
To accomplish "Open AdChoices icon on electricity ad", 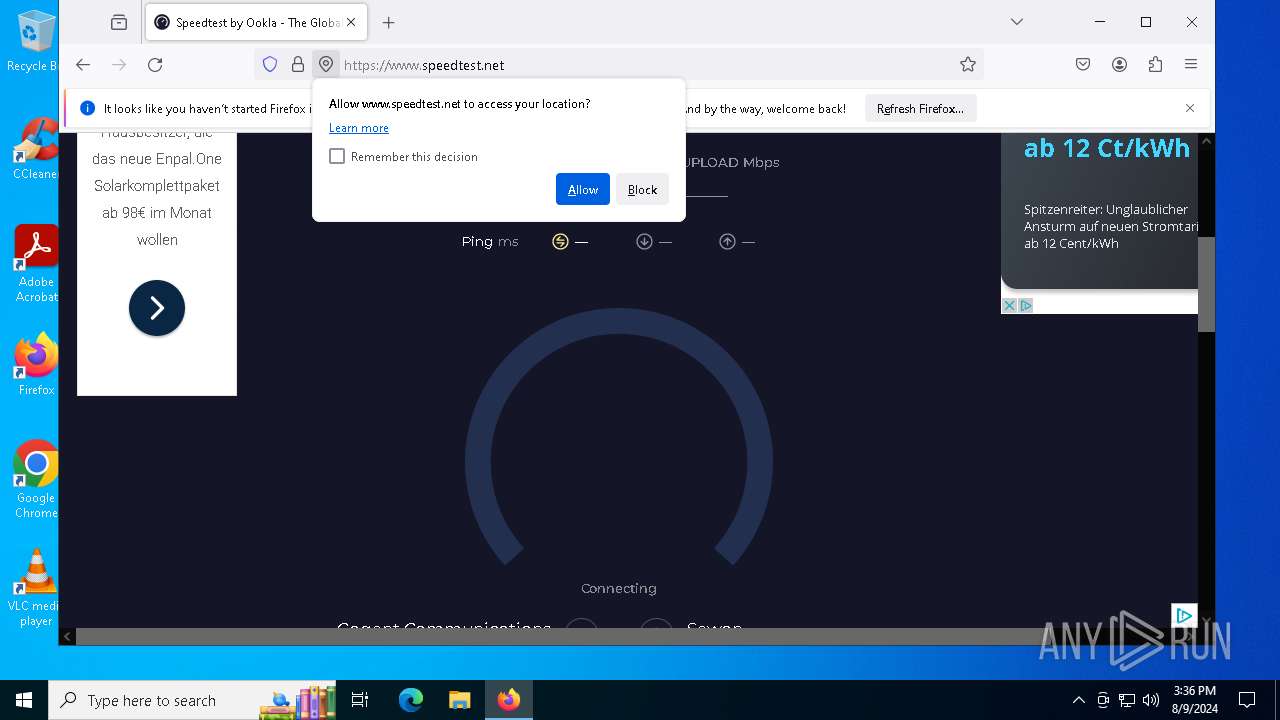I will [x=1026, y=305].
